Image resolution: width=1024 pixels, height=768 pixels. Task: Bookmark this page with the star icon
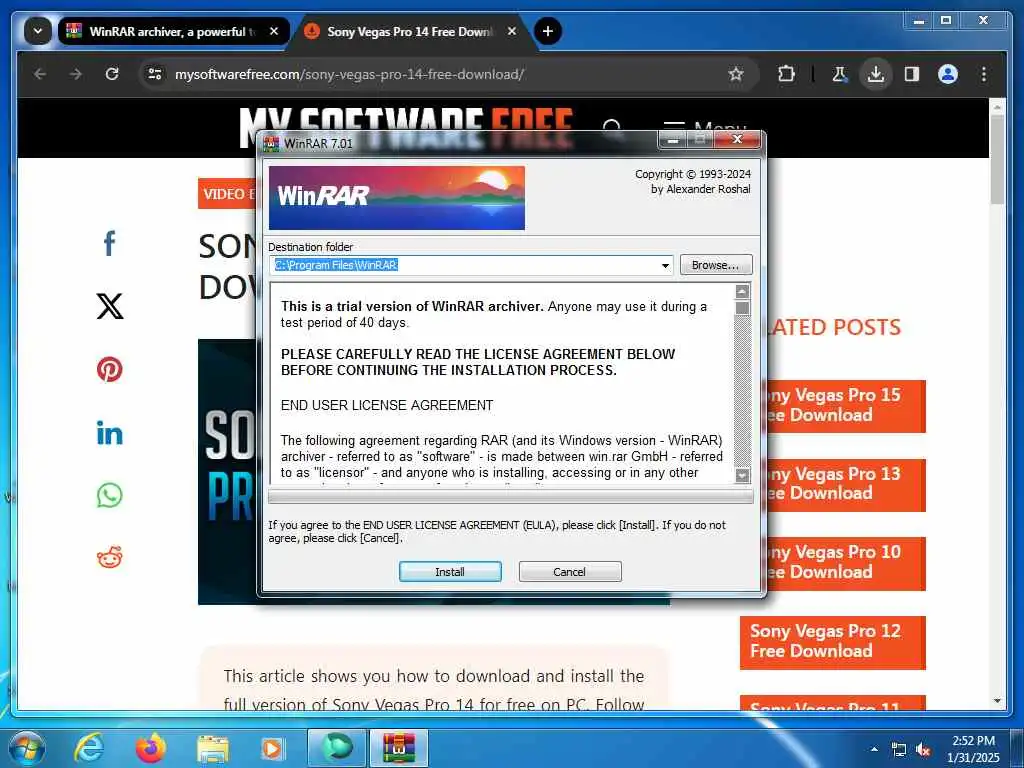tap(736, 74)
